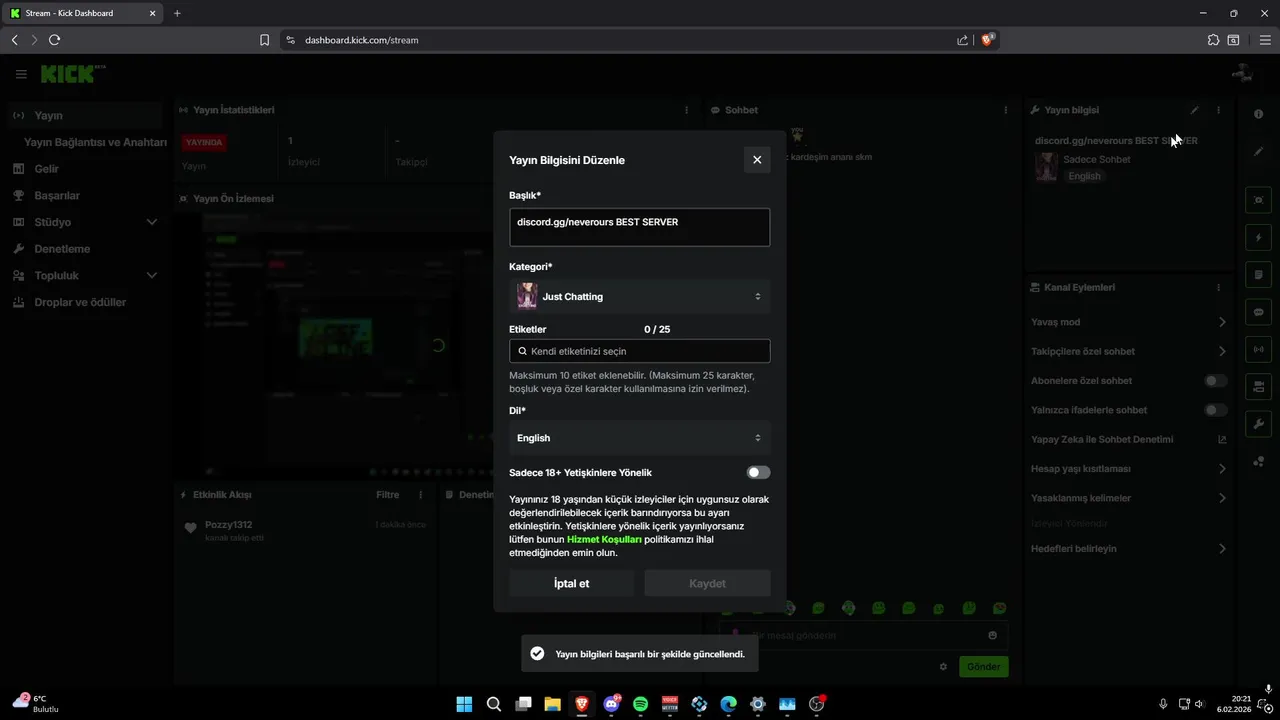Click the broadcast signal icon in right toolbar
Viewport: 1280px width, 720px height.
coord(1258,349)
